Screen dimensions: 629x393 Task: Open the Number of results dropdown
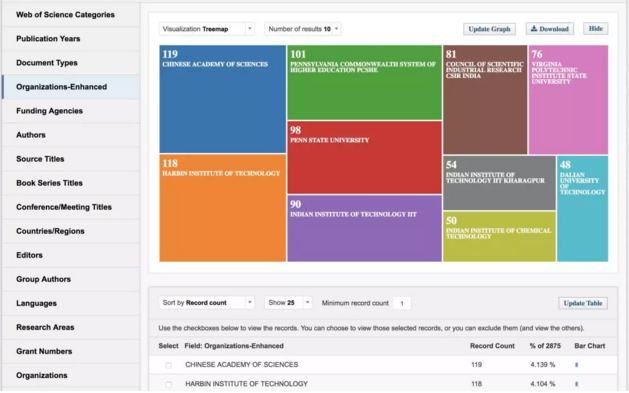[x=302, y=29]
